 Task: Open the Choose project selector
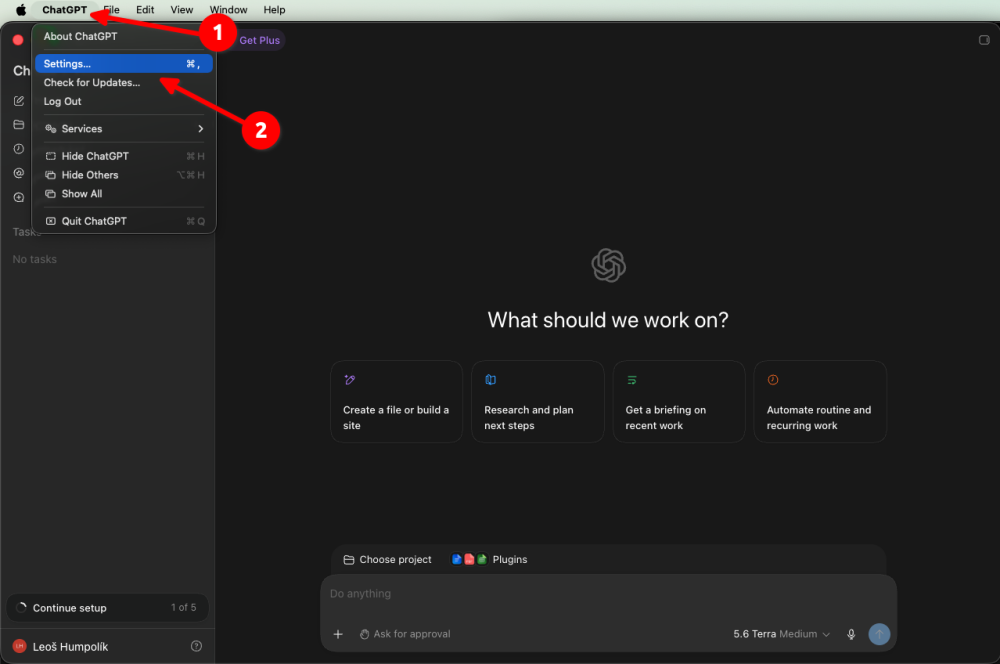tap(388, 559)
